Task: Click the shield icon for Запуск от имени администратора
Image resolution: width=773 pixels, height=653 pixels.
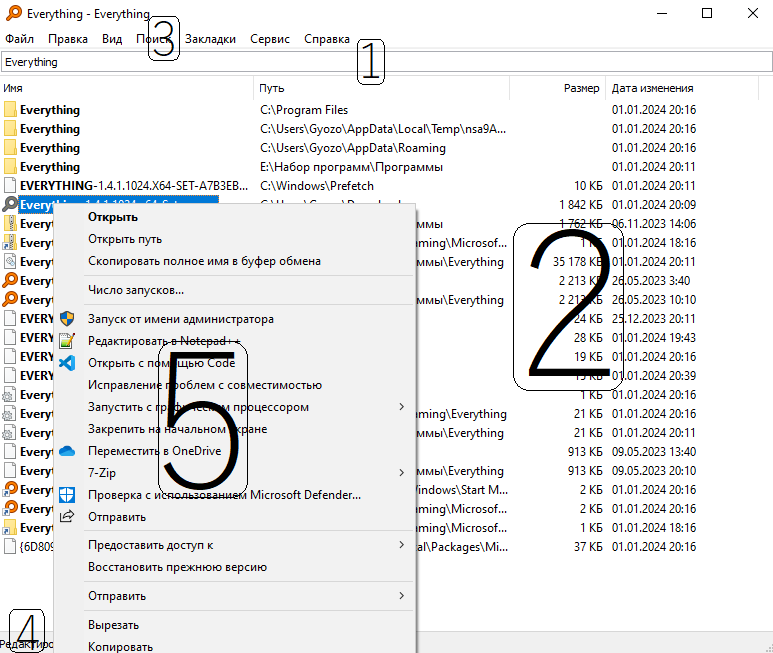Action: click(x=67, y=319)
